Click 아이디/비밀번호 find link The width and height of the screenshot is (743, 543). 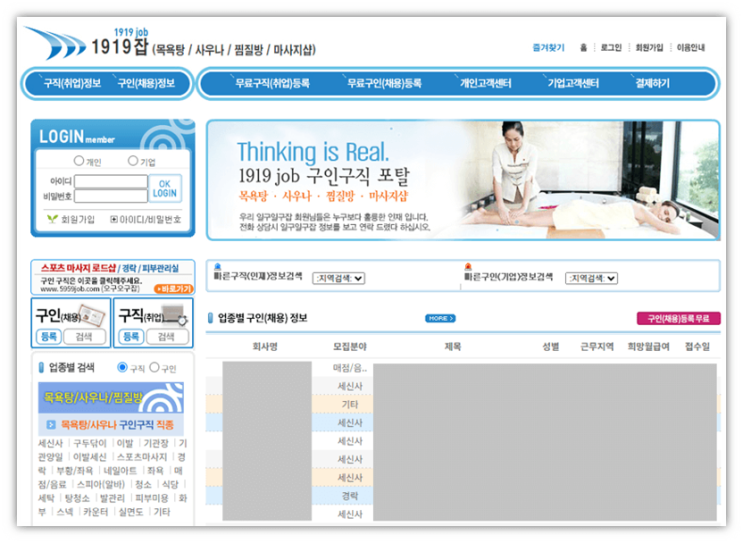[150, 219]
